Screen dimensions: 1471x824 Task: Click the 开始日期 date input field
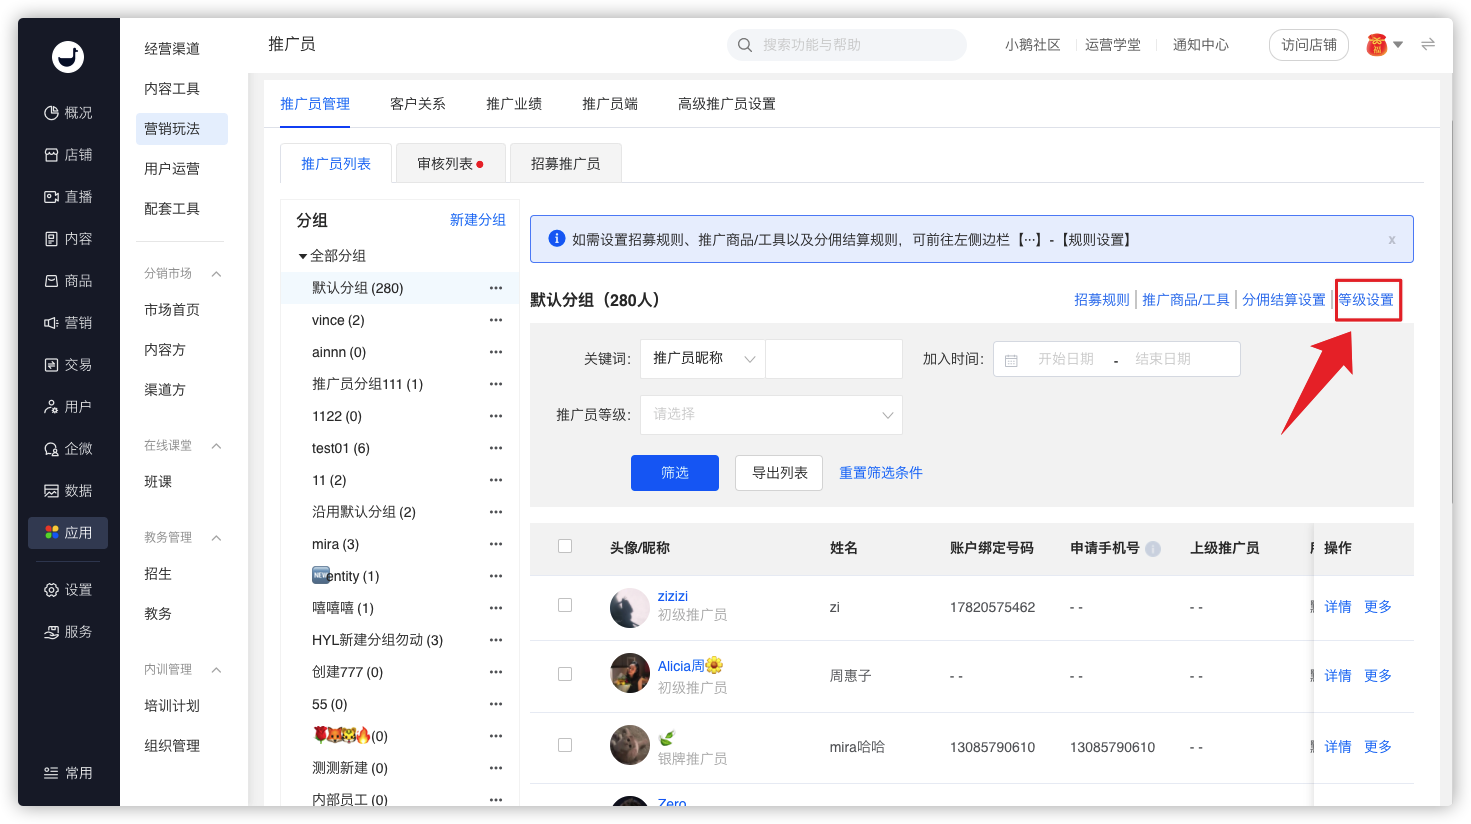click(x=1066, y=359)
